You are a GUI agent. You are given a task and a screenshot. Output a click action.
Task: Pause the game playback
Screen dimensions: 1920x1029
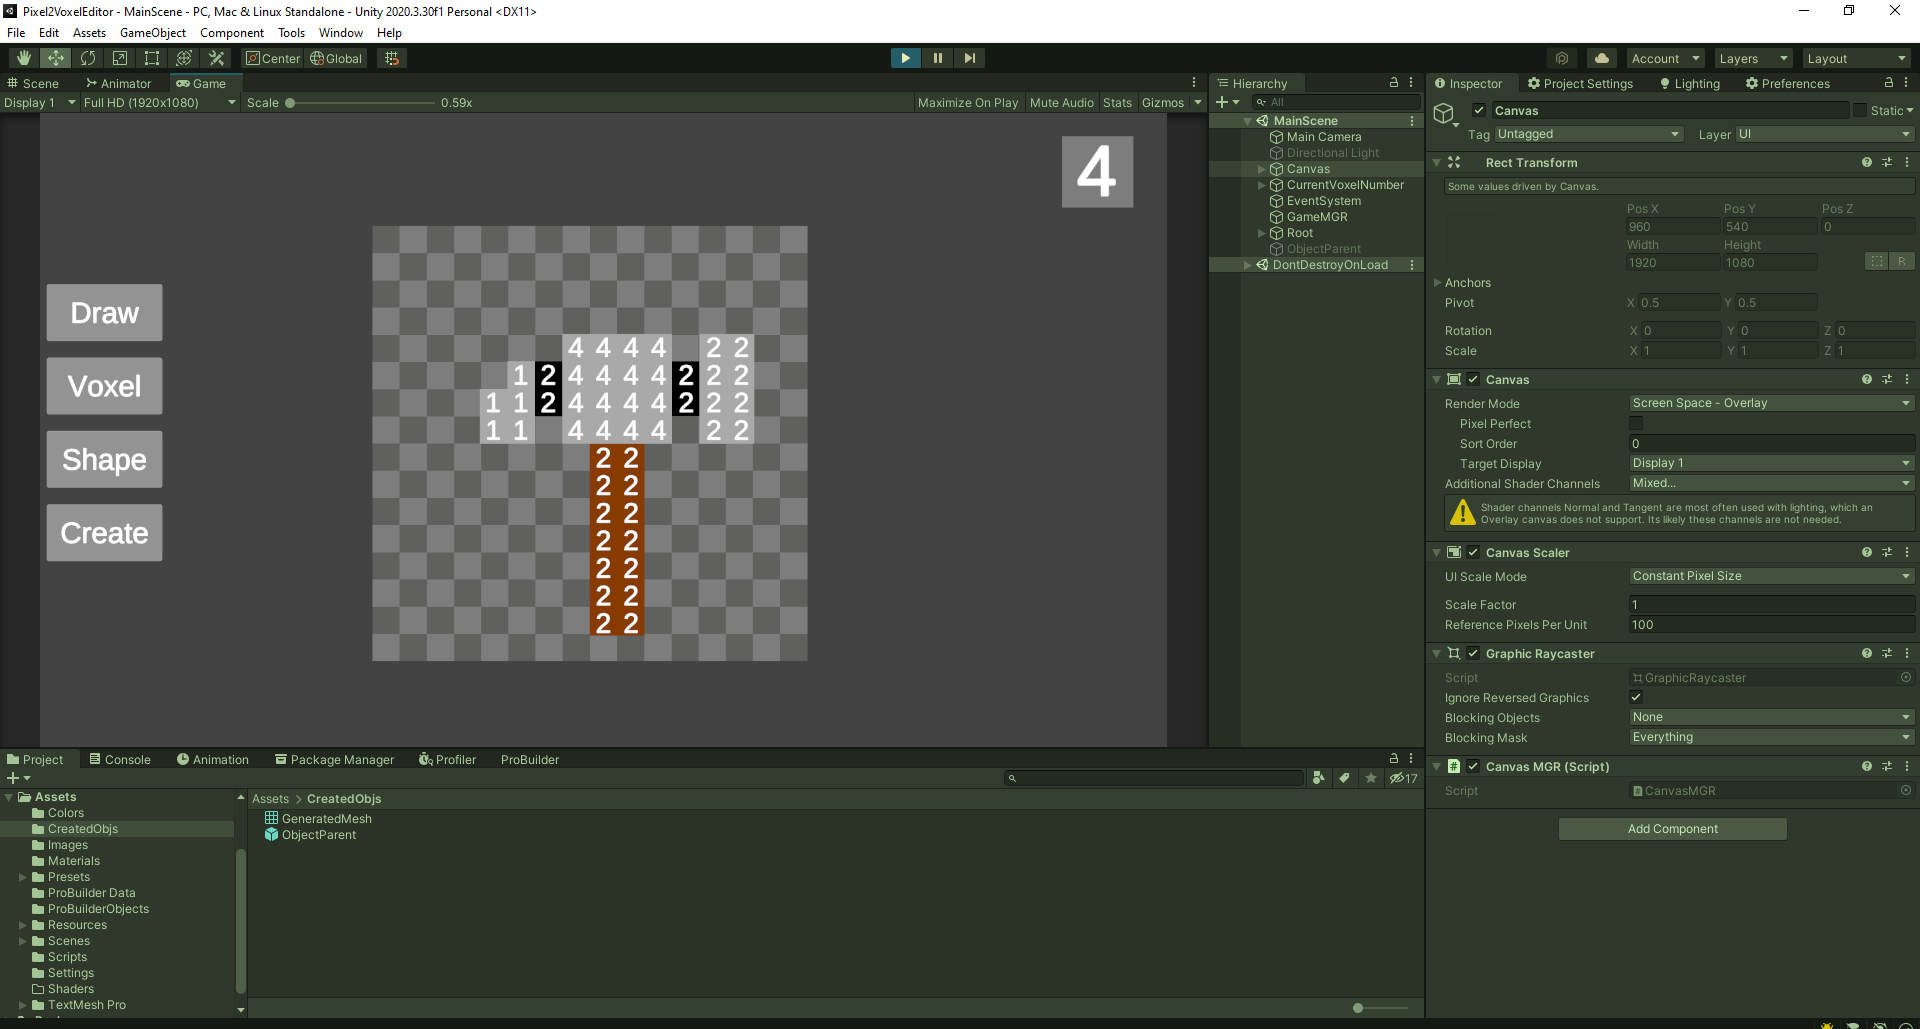pyautogui.click(x=938, y=58)
